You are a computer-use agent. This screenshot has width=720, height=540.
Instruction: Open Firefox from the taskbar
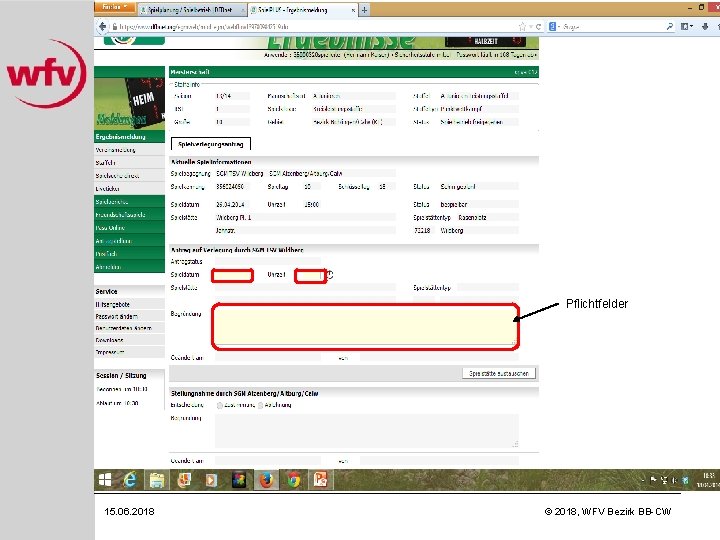(x=266, y=480)
